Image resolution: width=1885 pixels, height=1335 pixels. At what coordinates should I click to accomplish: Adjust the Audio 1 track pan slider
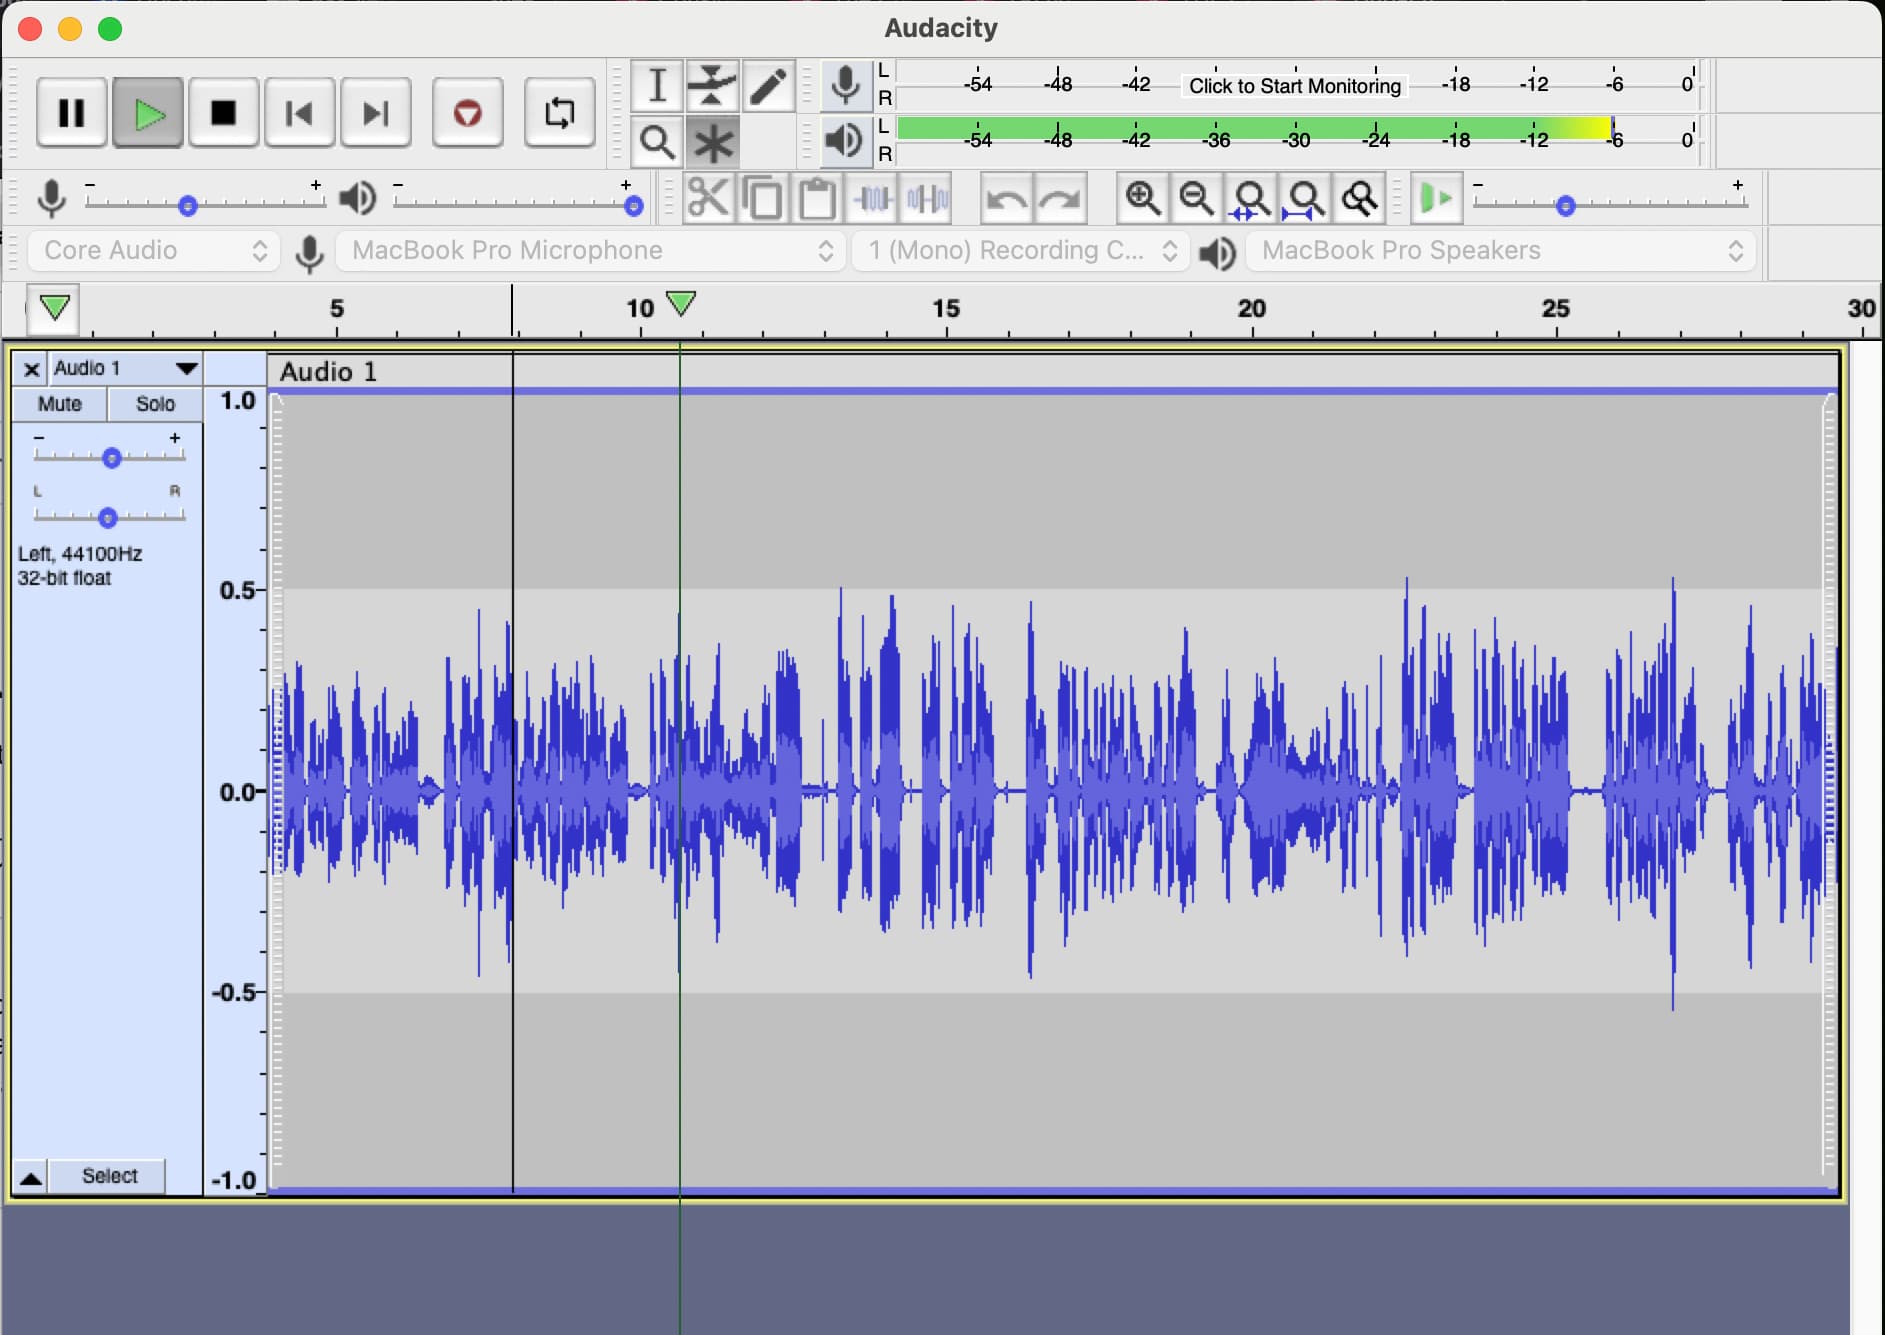pyautogui.click(x=110, y=517)
